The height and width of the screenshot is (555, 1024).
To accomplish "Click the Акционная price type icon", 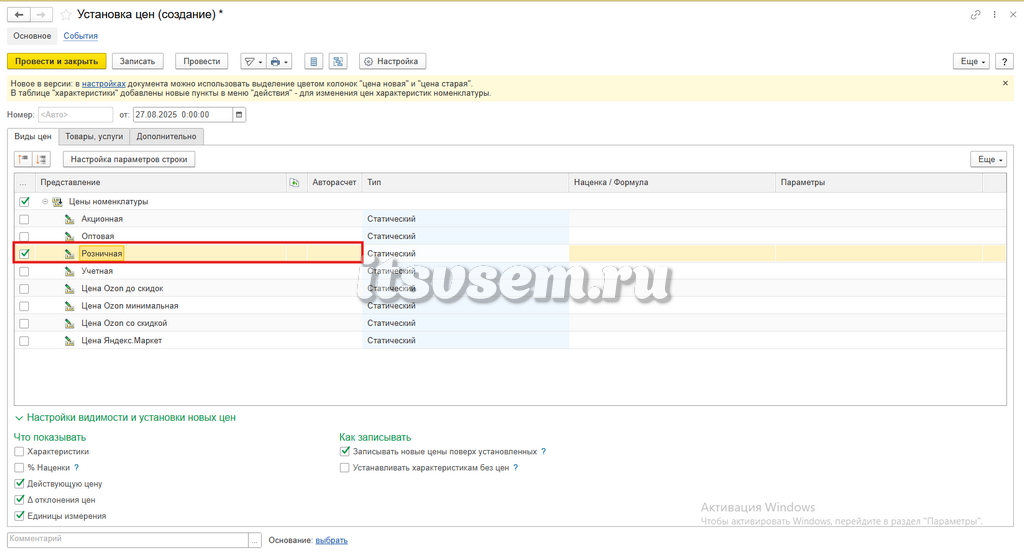I will 69,219.
